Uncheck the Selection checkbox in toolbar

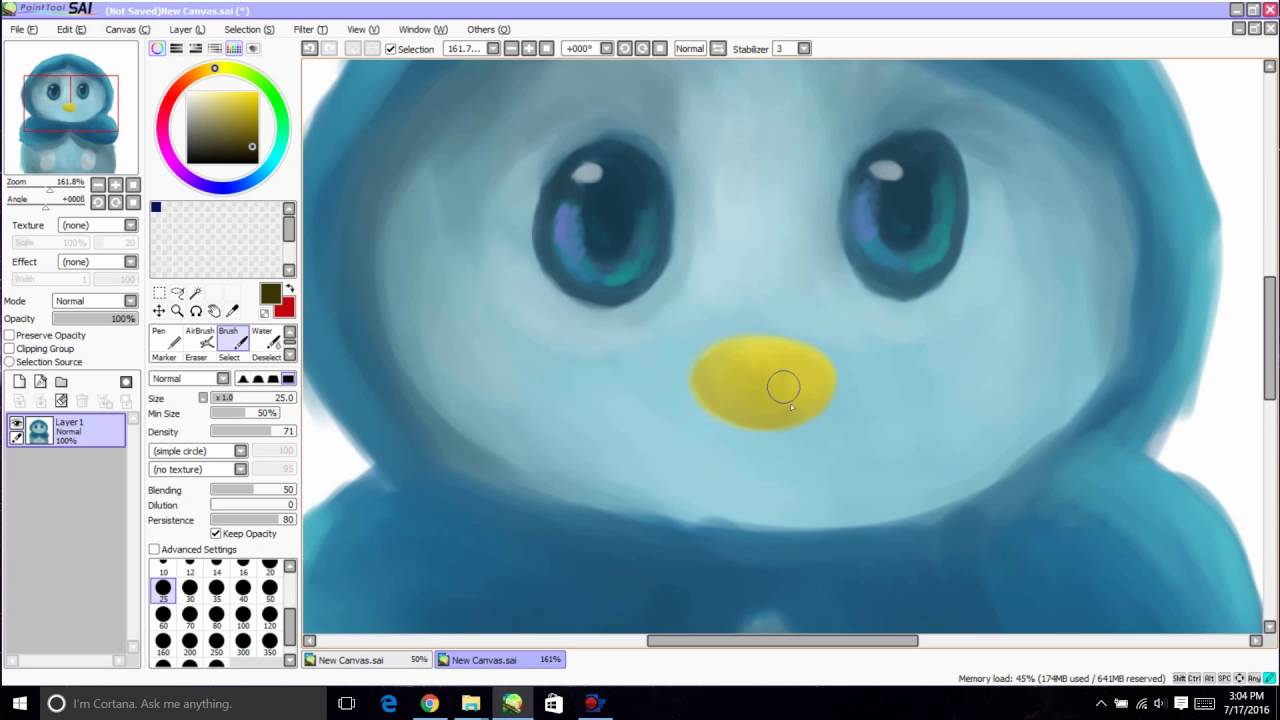pos(391,49)
